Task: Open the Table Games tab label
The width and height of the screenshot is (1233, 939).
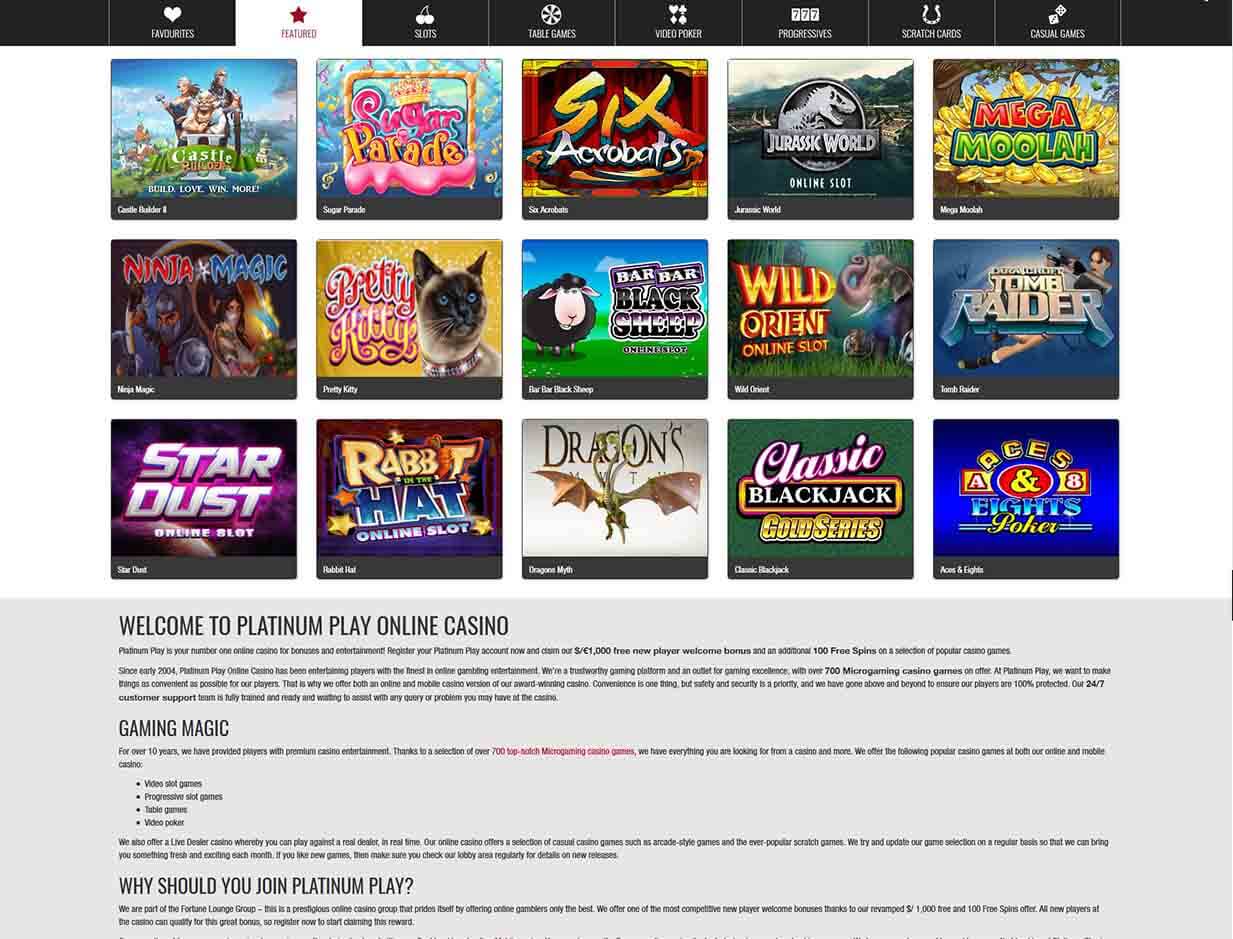Action: pos(551,34)
